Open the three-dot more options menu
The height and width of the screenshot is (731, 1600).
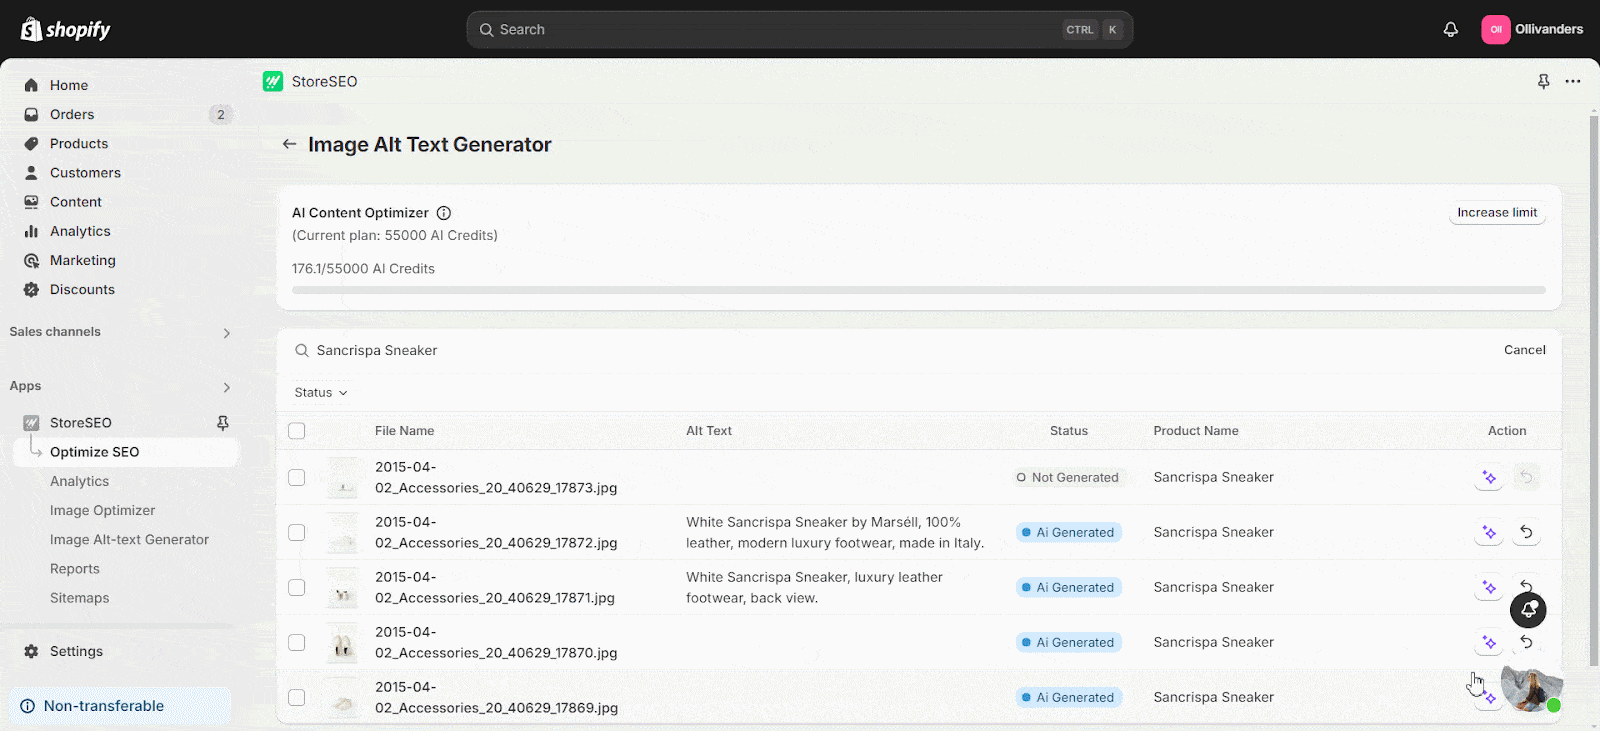[1573, 82]
